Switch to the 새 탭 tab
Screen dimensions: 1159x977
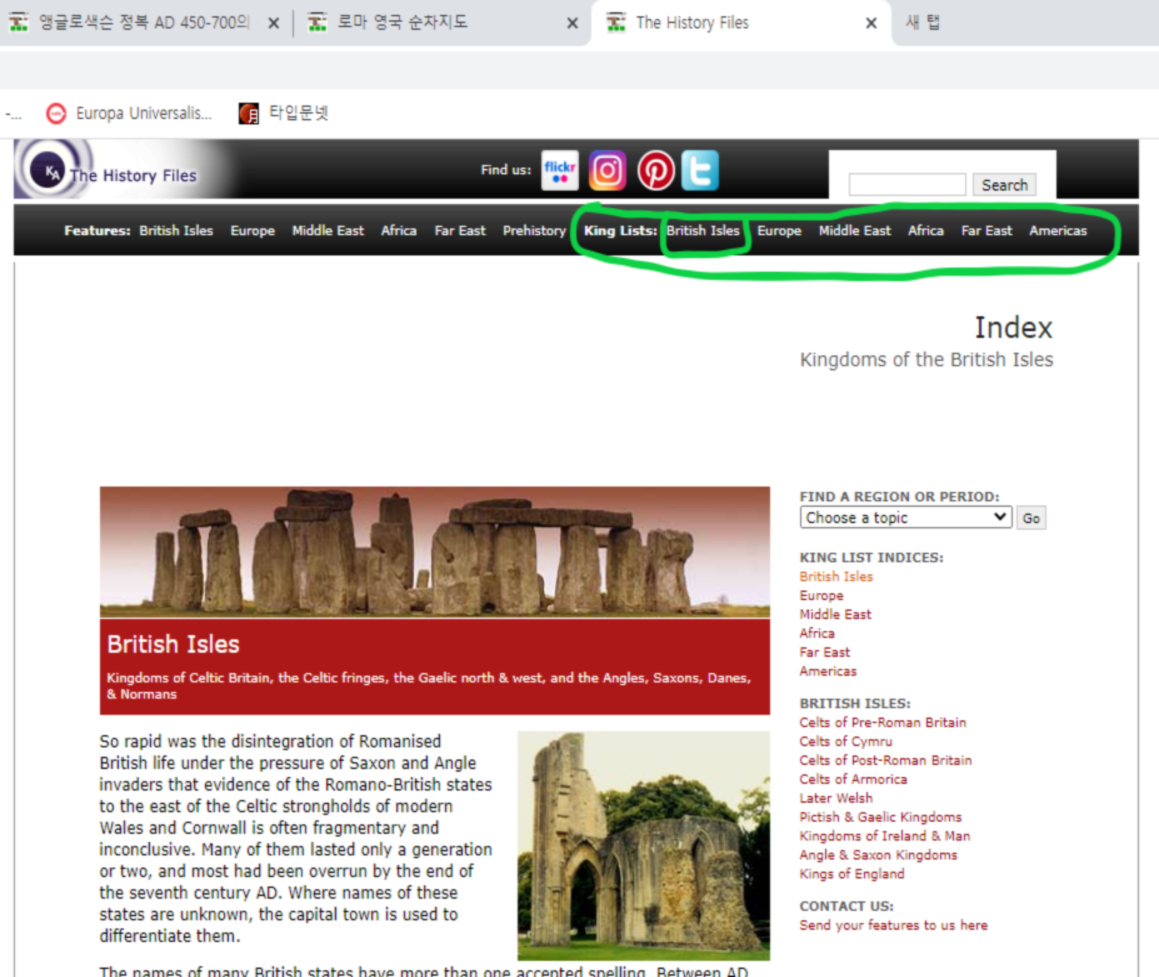pyautogui.click(x=922, y=23)
